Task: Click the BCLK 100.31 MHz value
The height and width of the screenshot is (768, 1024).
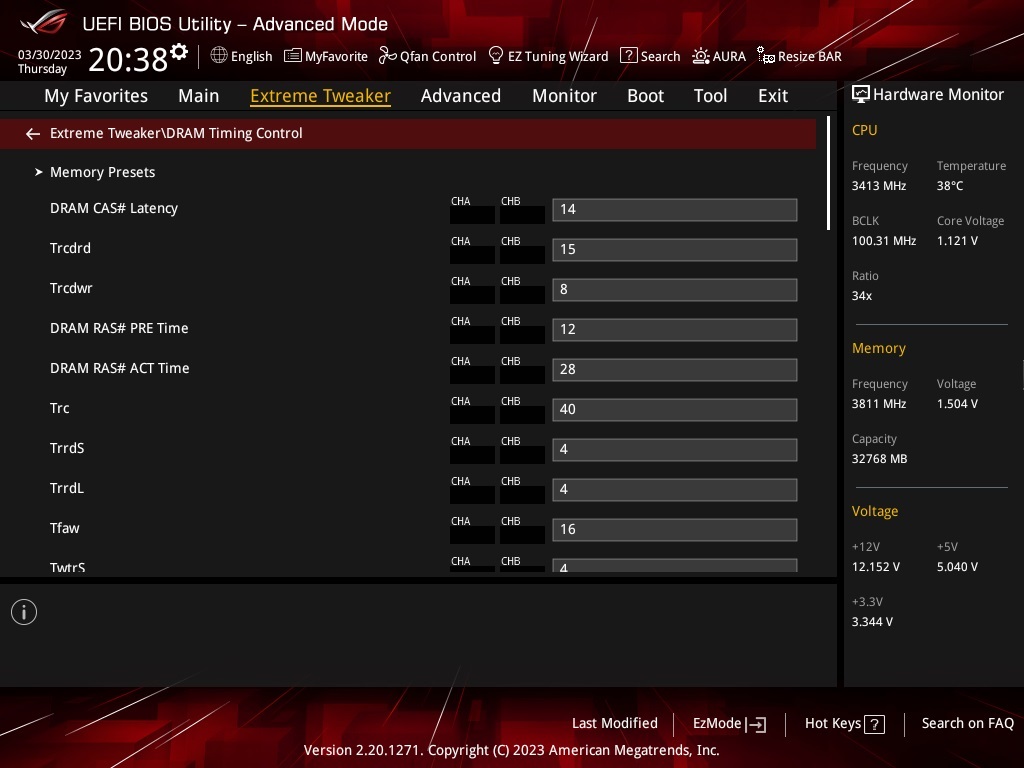Action: (x=884, y=240)
